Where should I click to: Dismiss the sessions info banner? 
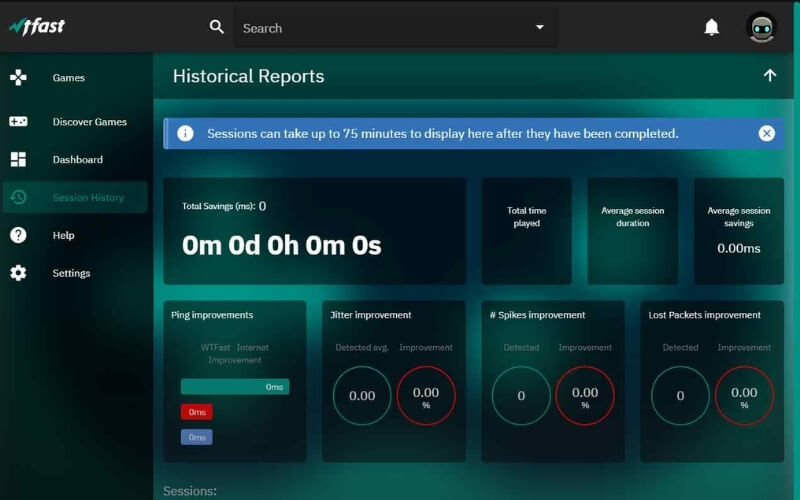[x=766, y=133]
